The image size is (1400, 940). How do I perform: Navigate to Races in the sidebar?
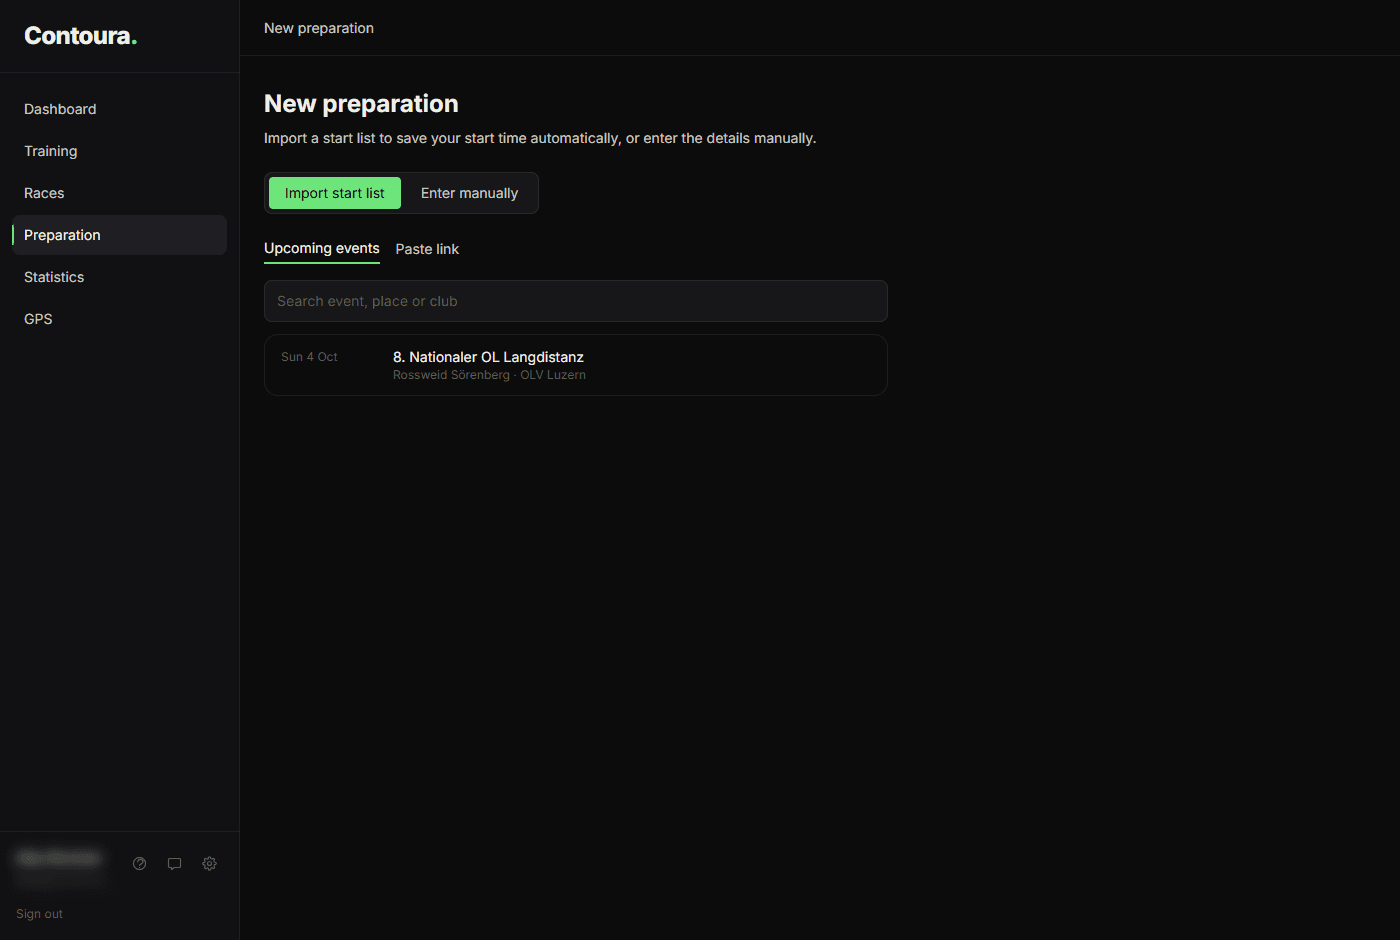click(x=120, y=193)
